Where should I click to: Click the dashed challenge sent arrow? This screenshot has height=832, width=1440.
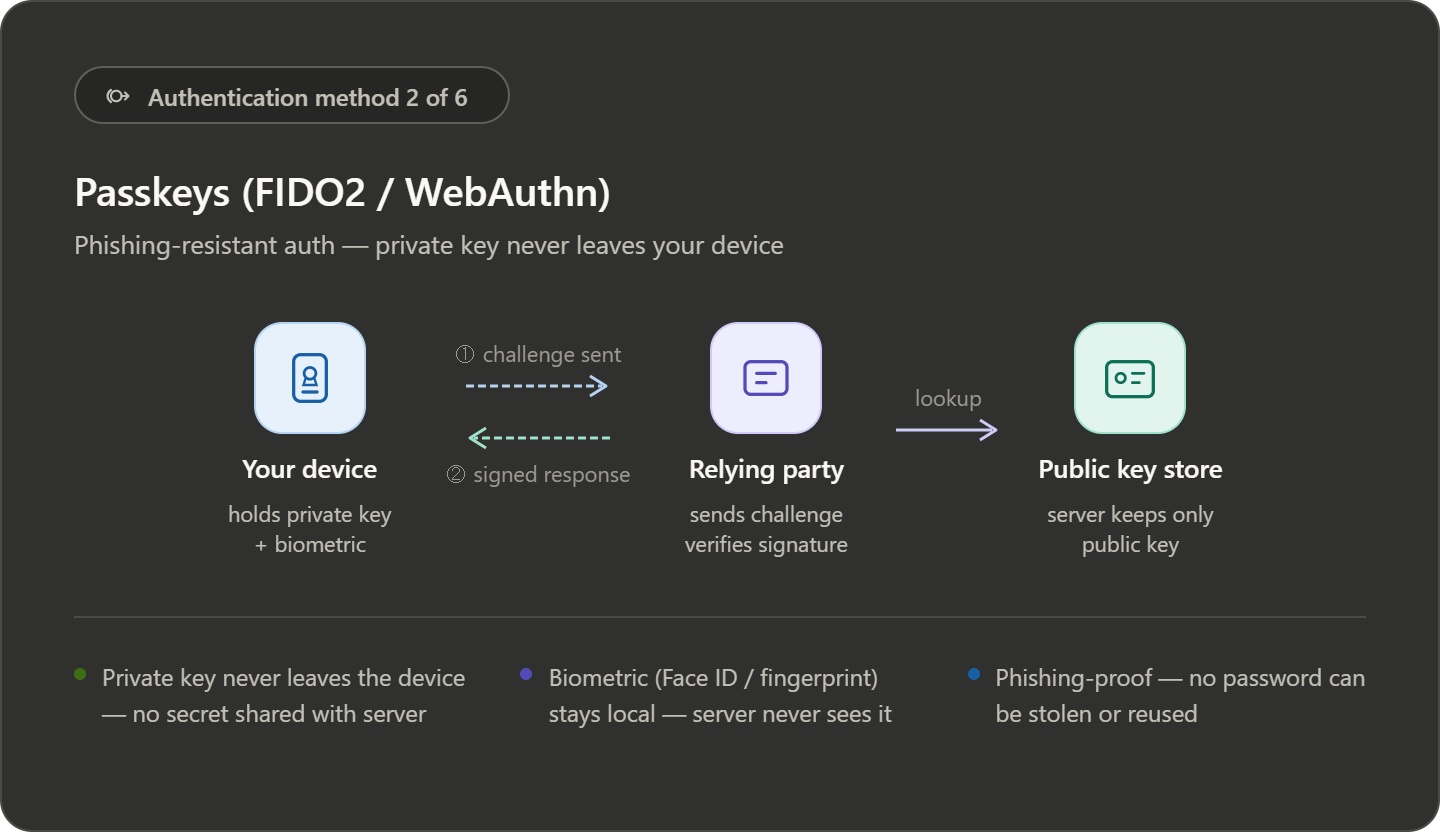[x=537, y=386]
